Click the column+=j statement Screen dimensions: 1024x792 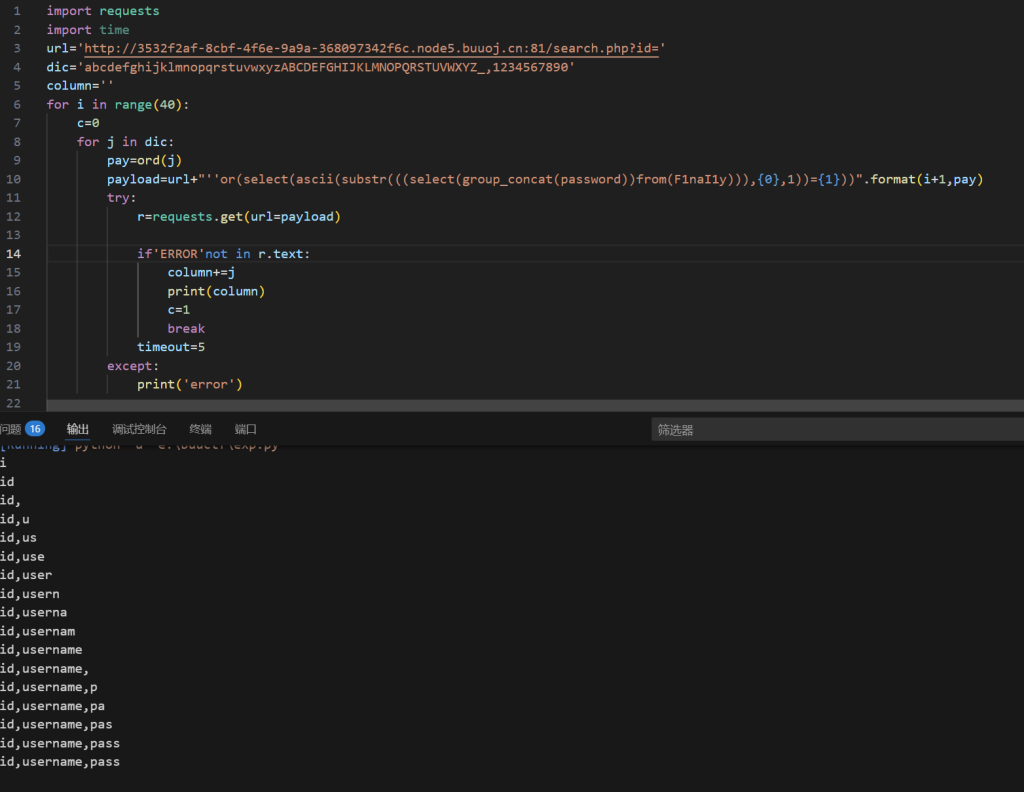coord(201,272)
